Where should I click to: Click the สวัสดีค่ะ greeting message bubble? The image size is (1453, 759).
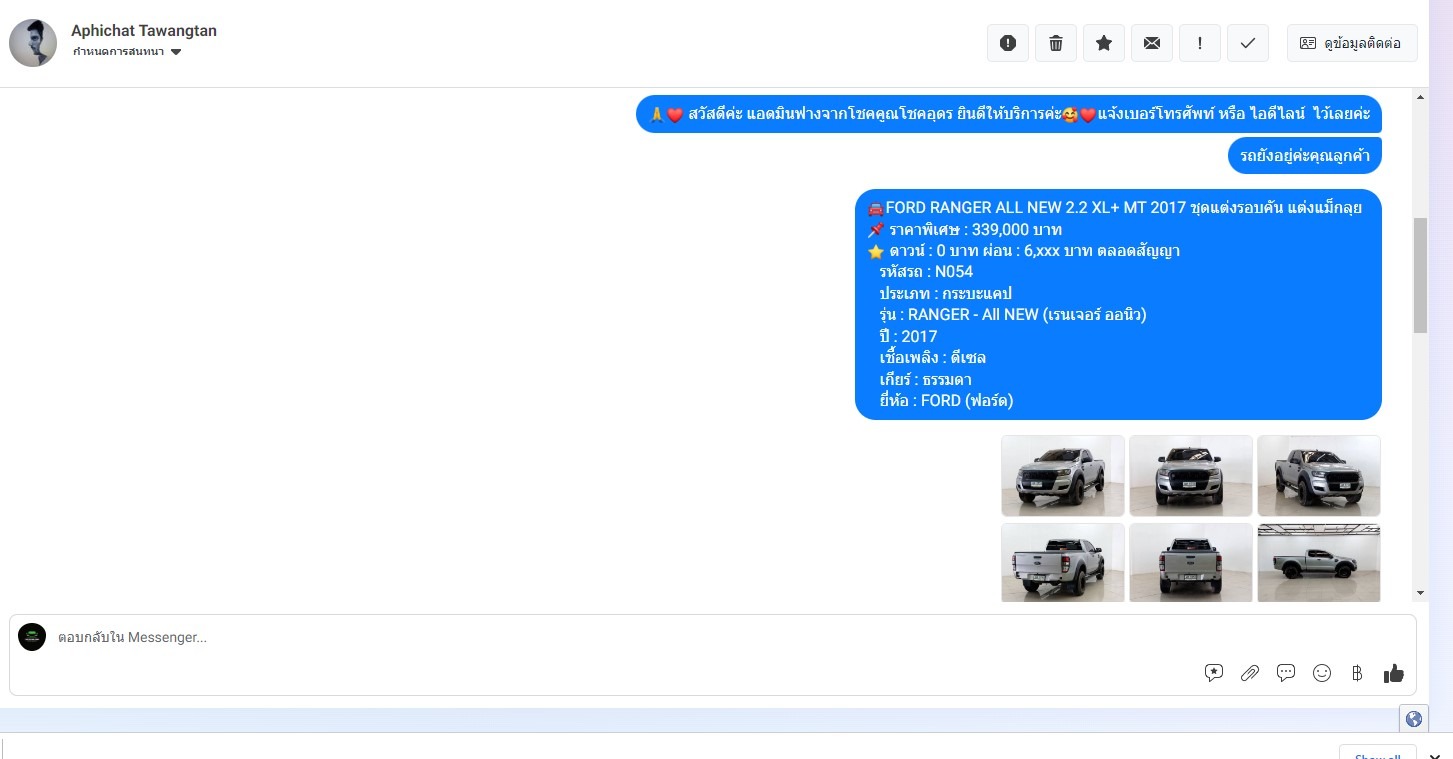[1009, 114]
